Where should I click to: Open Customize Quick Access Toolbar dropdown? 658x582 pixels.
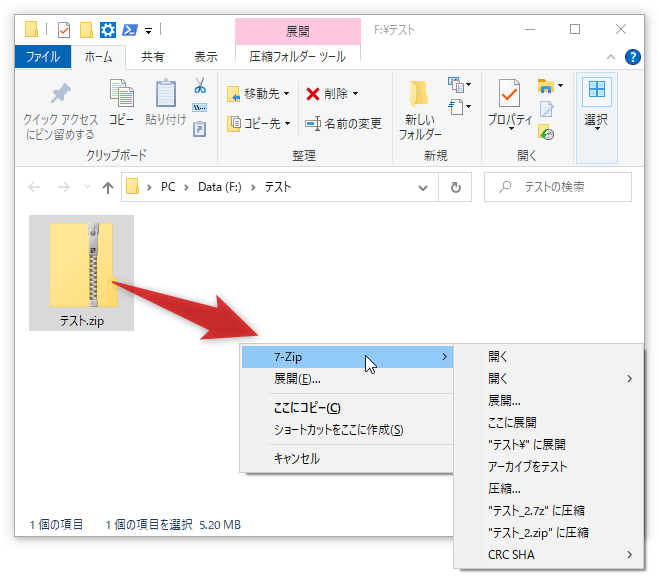click(x=149, y=31)
